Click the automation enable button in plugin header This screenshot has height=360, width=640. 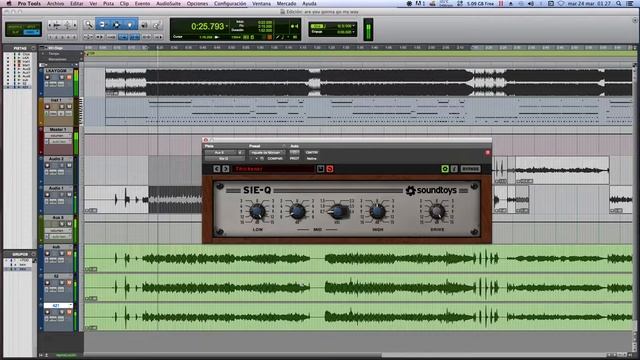coord(294,153)
